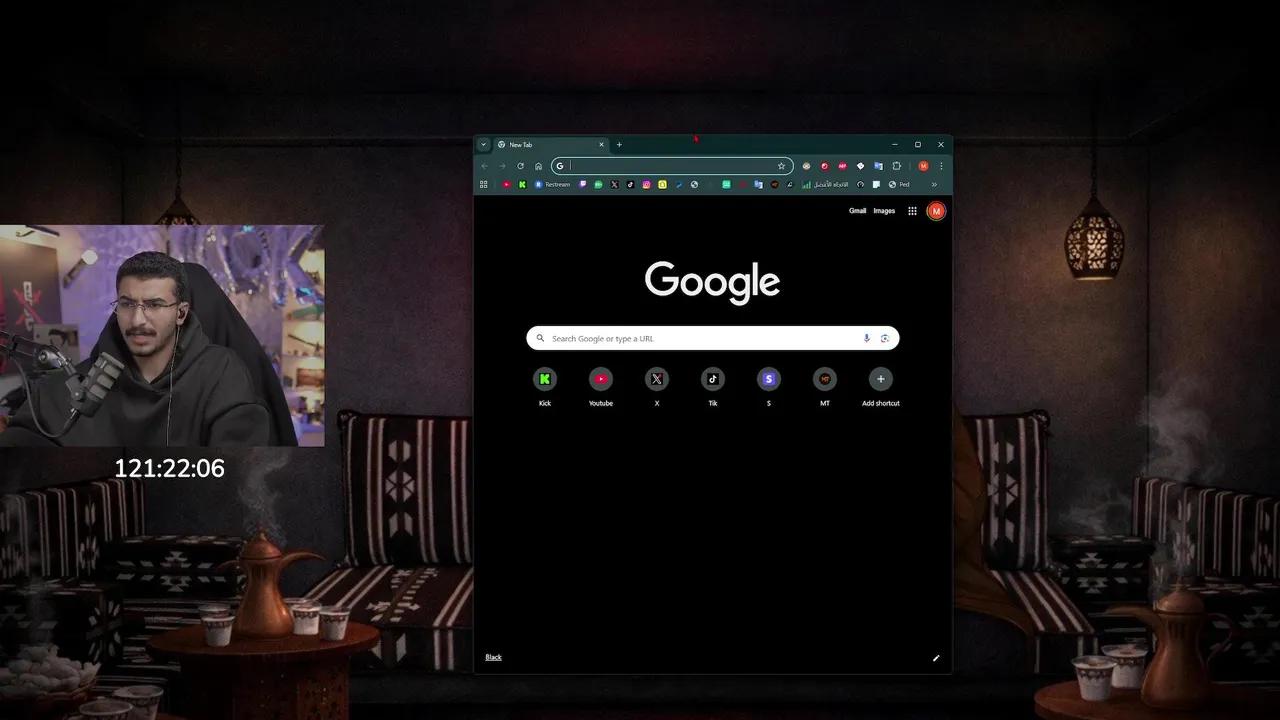Open the Google apps grid
The image size is (1280, 720).
coord(912,211)
